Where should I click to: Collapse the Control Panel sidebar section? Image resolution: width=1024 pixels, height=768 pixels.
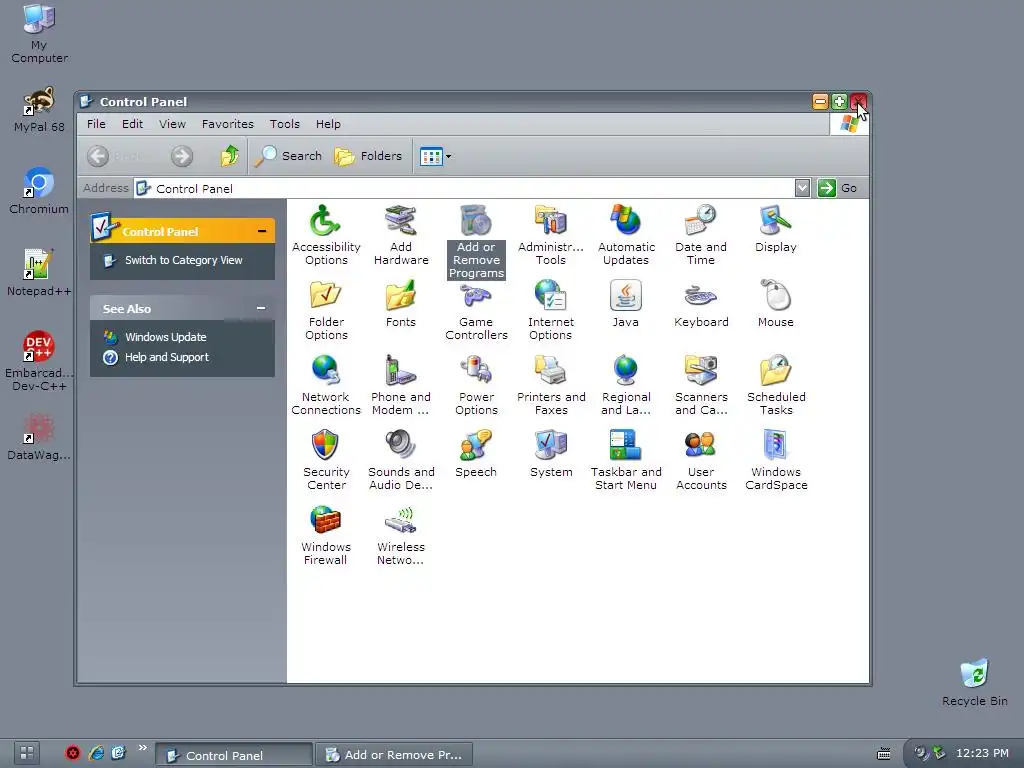click(262, 231)
